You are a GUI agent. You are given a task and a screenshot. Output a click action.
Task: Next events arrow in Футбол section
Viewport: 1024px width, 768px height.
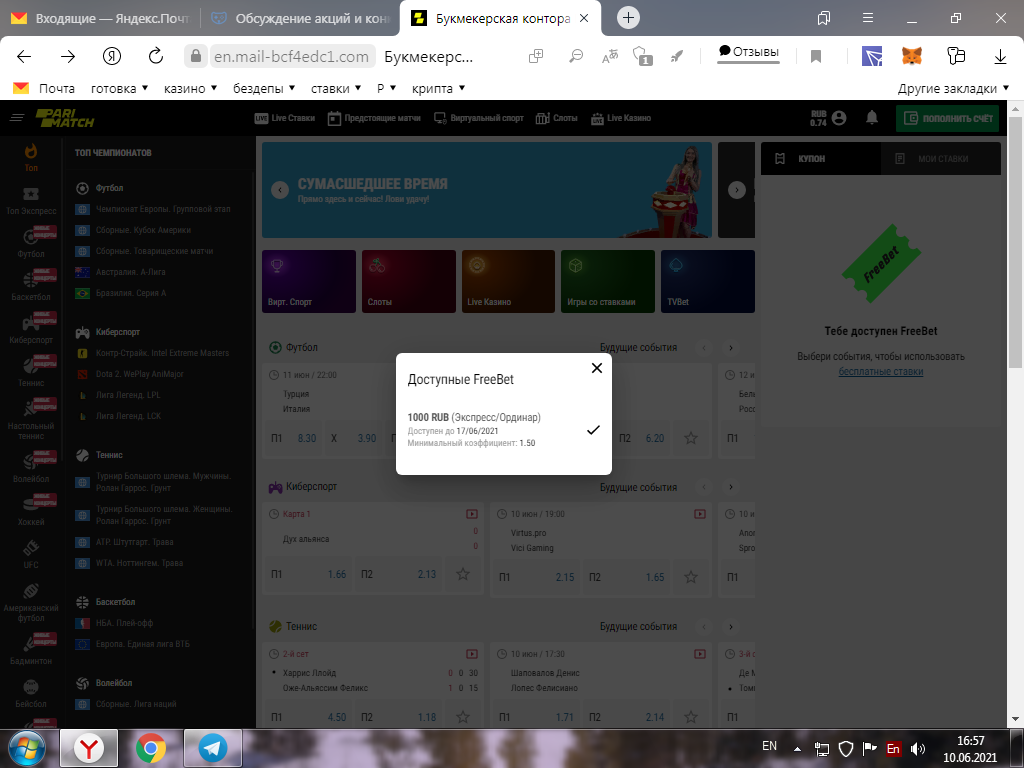(x=731, y=348)
